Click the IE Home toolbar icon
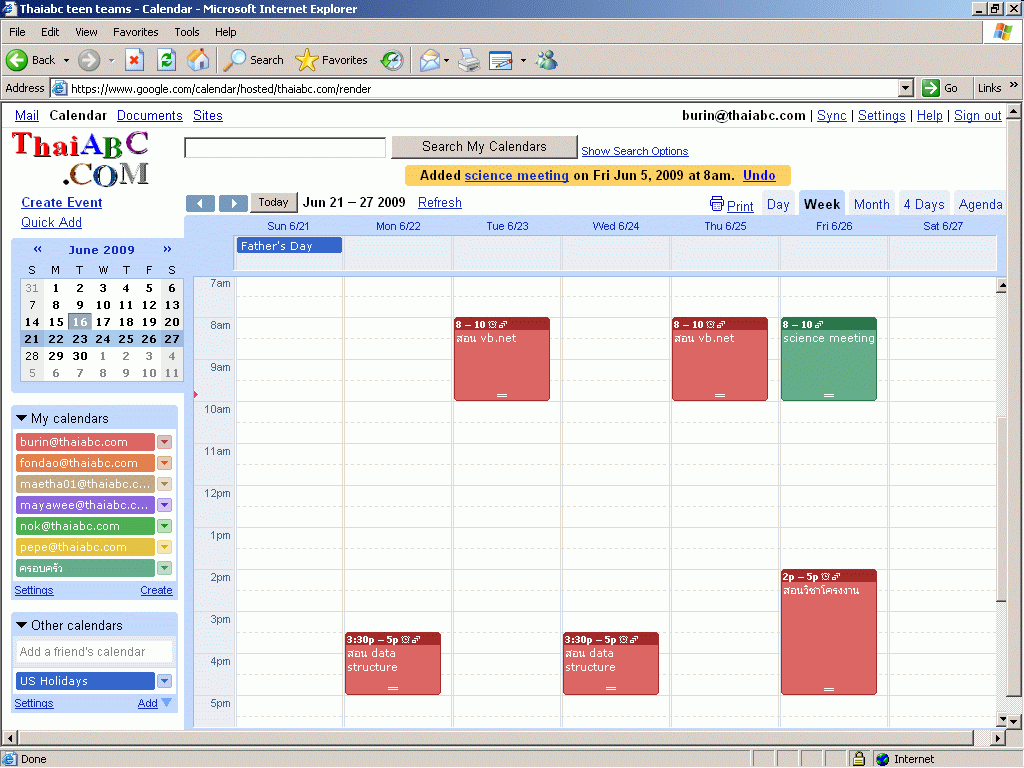The height and width of the screenshot is (768, 1024). coord(198,60)
